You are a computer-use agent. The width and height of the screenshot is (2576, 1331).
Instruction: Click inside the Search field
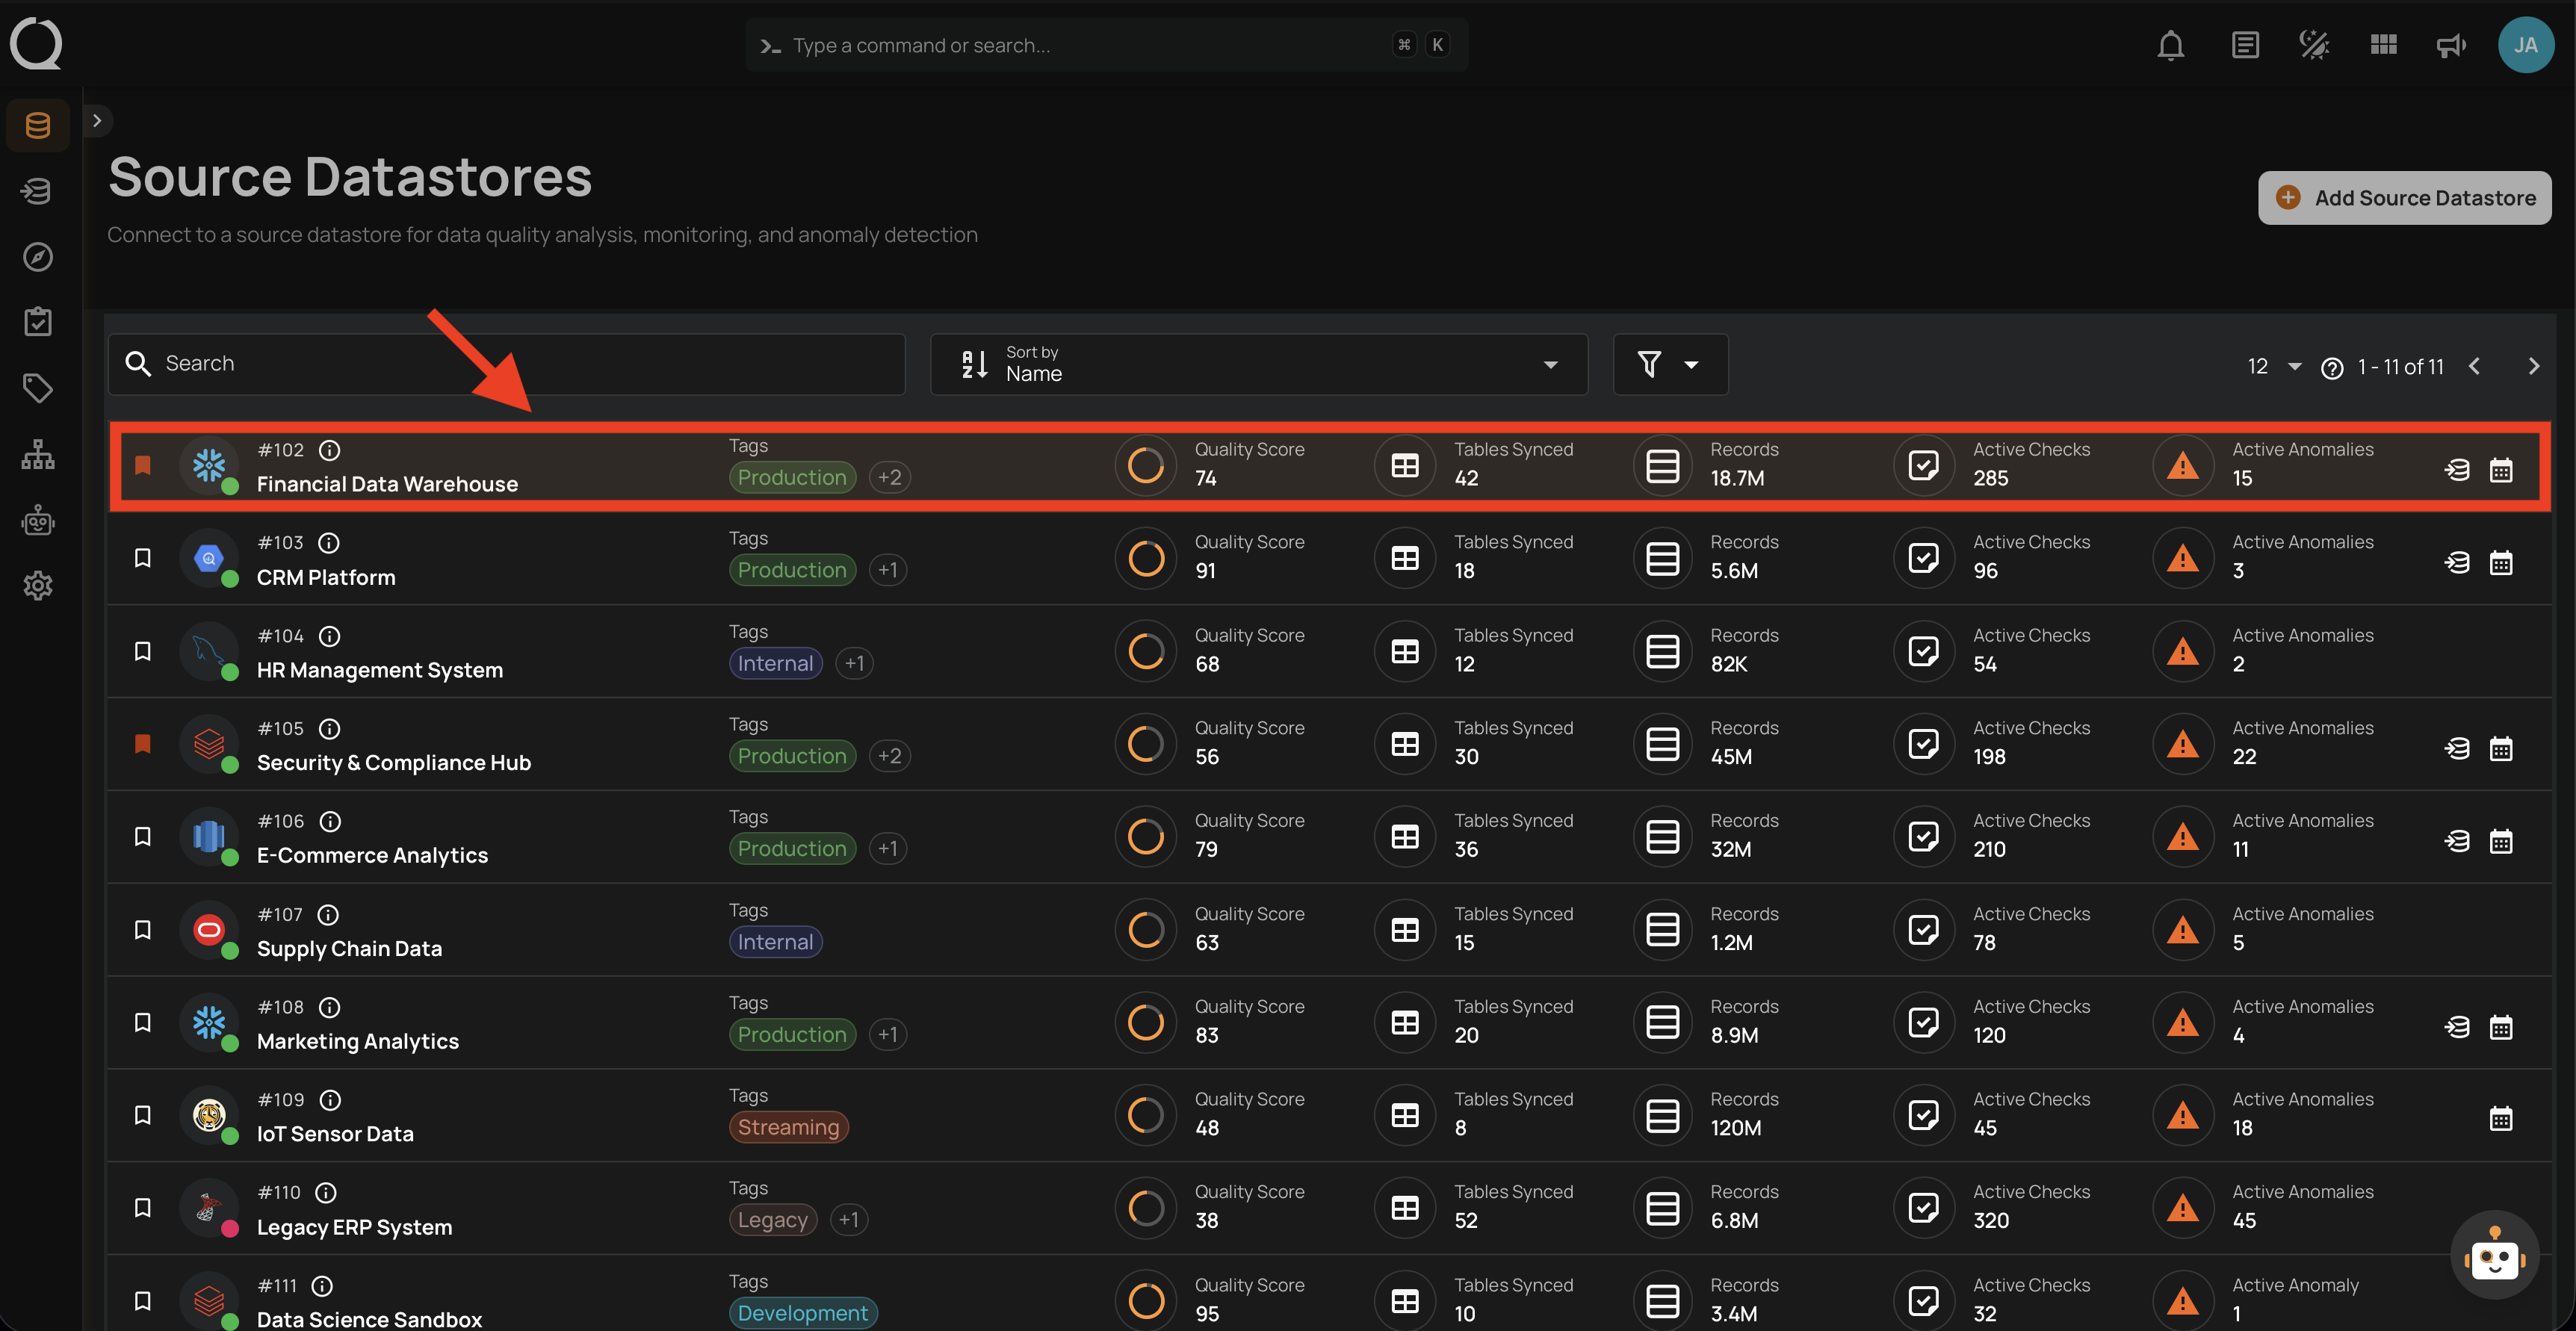point(400,363)
